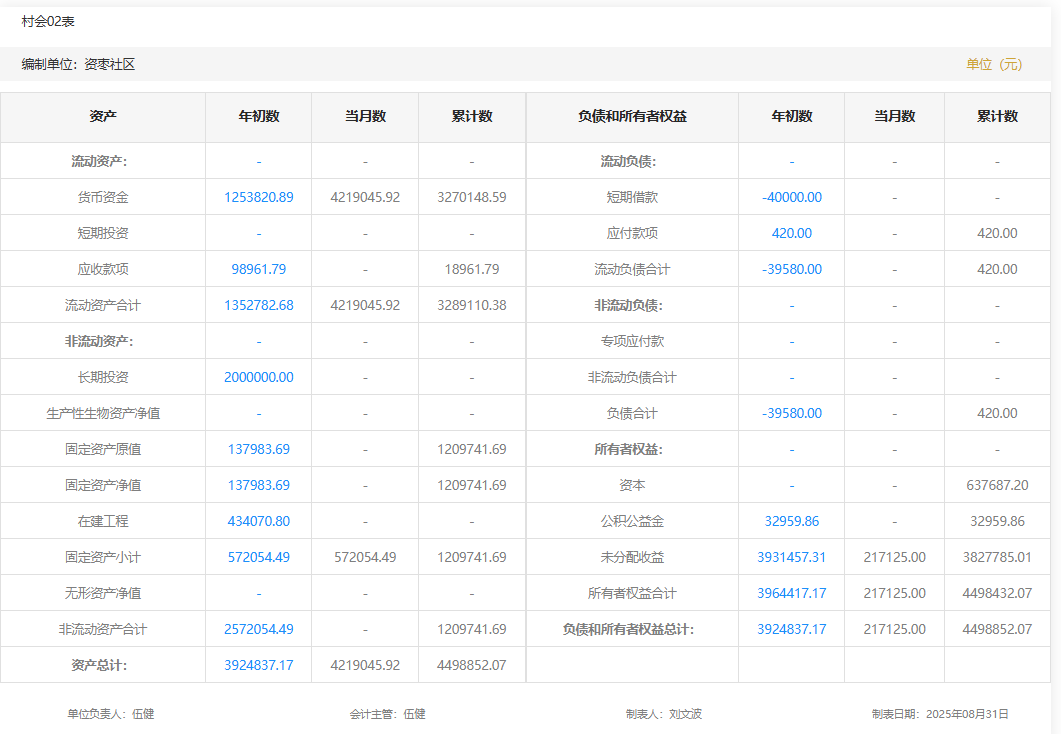This screenshot has width=1061, height=734.
Task: Click the 负债和所有者权益总计 年初数 link
Action: tap(791, 629)
